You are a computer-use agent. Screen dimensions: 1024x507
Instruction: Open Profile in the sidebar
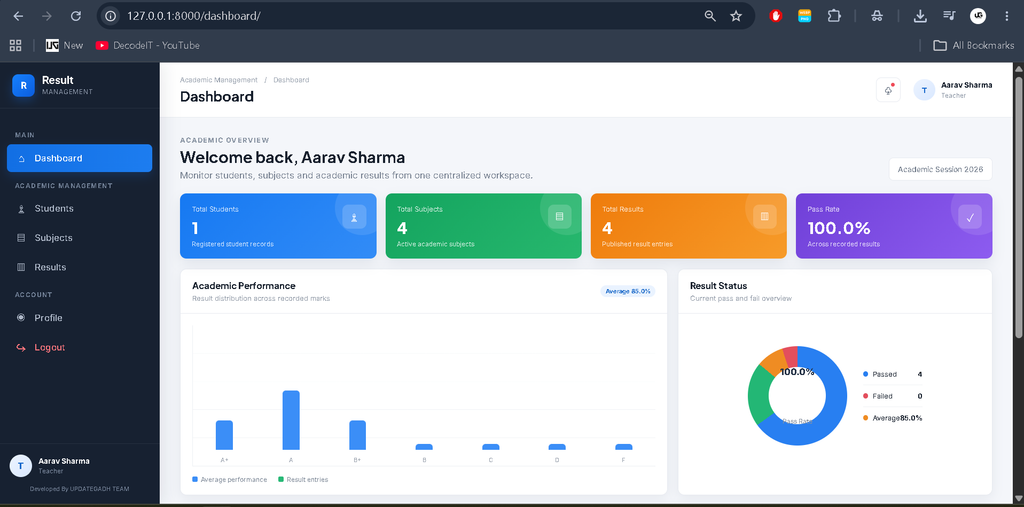point(80,318)
